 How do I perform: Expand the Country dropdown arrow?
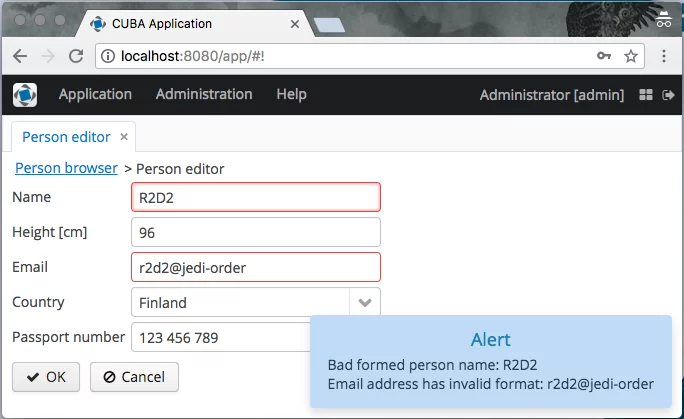click(x=365, y=302)
